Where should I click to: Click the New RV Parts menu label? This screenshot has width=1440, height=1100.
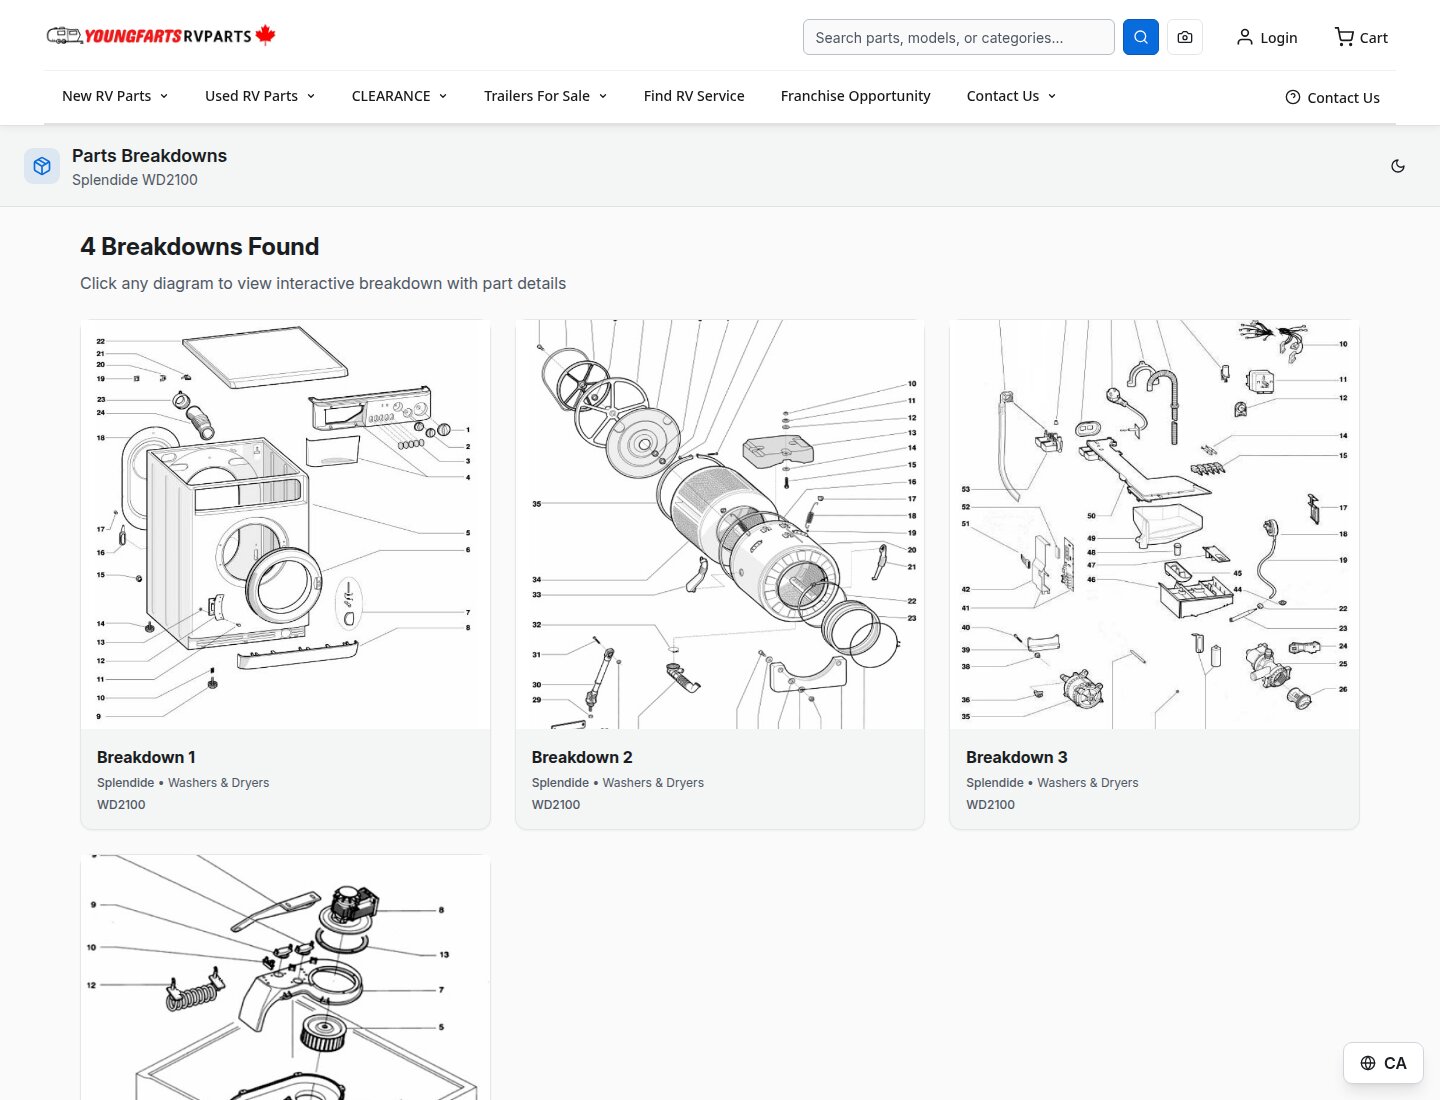pos(106,96)
